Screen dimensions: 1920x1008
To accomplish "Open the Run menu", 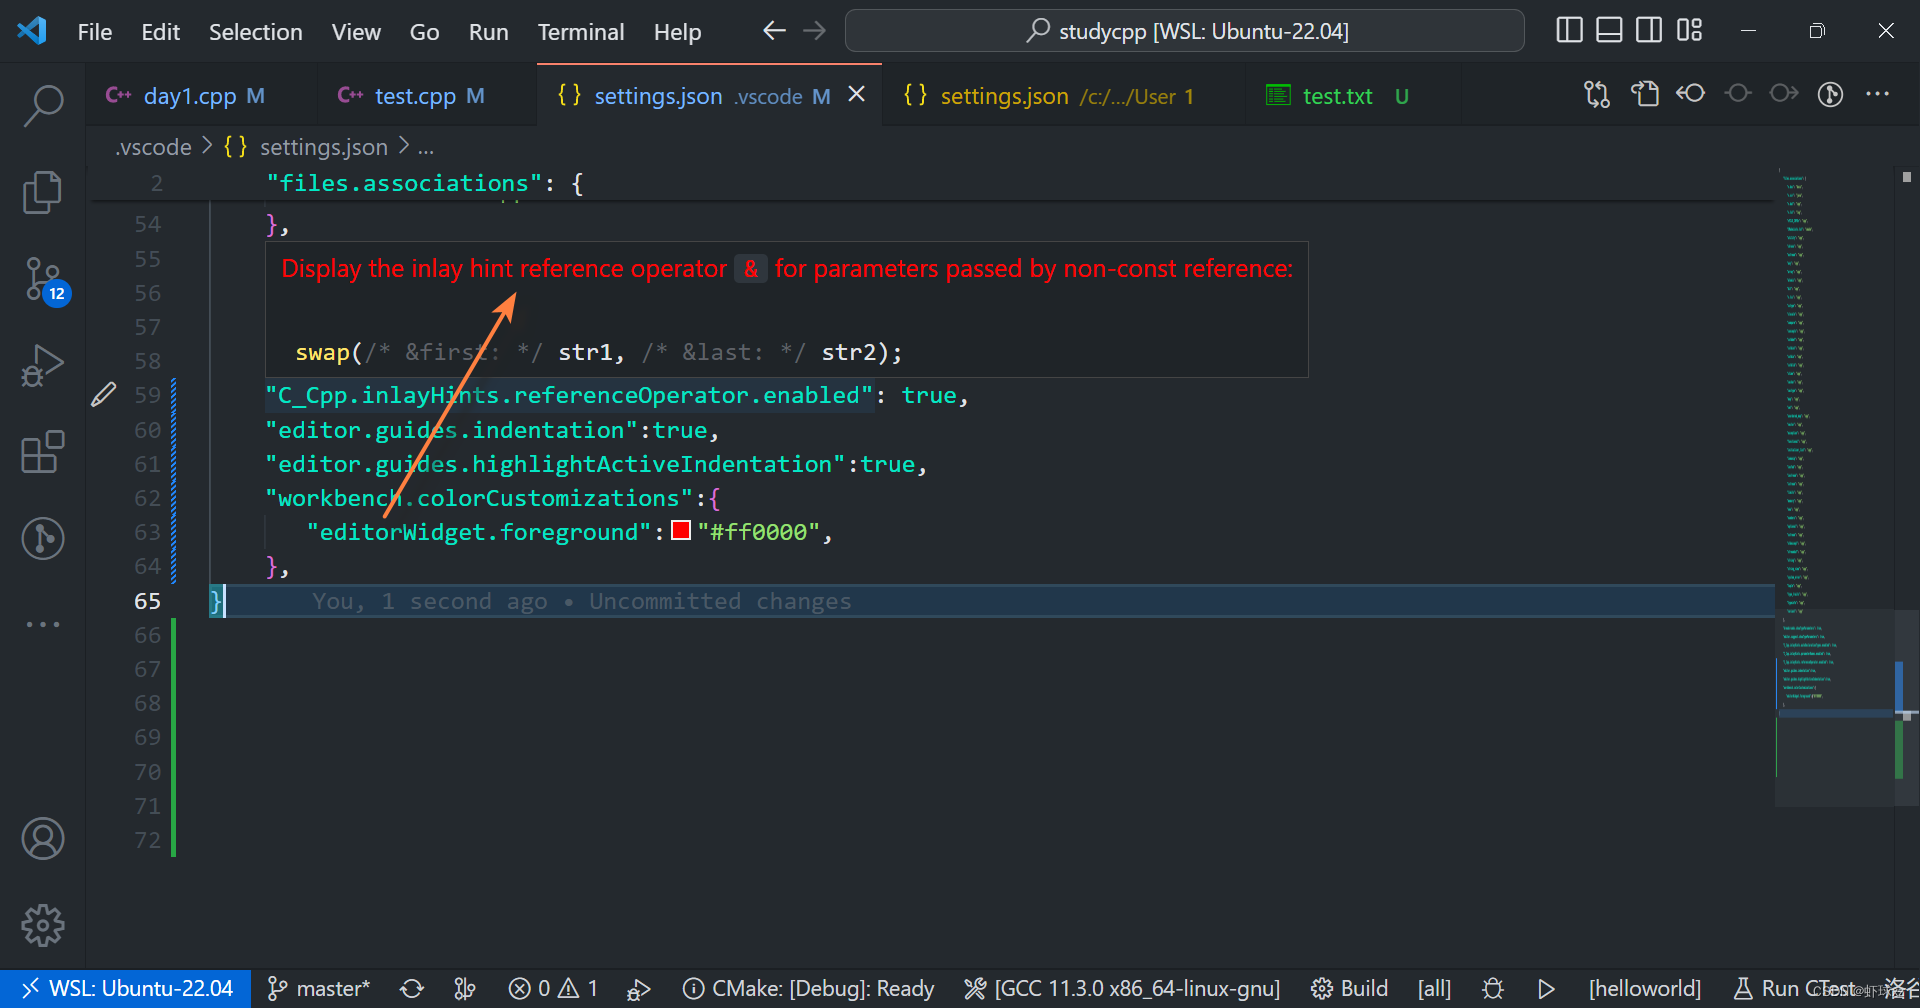I will [488, 32].
